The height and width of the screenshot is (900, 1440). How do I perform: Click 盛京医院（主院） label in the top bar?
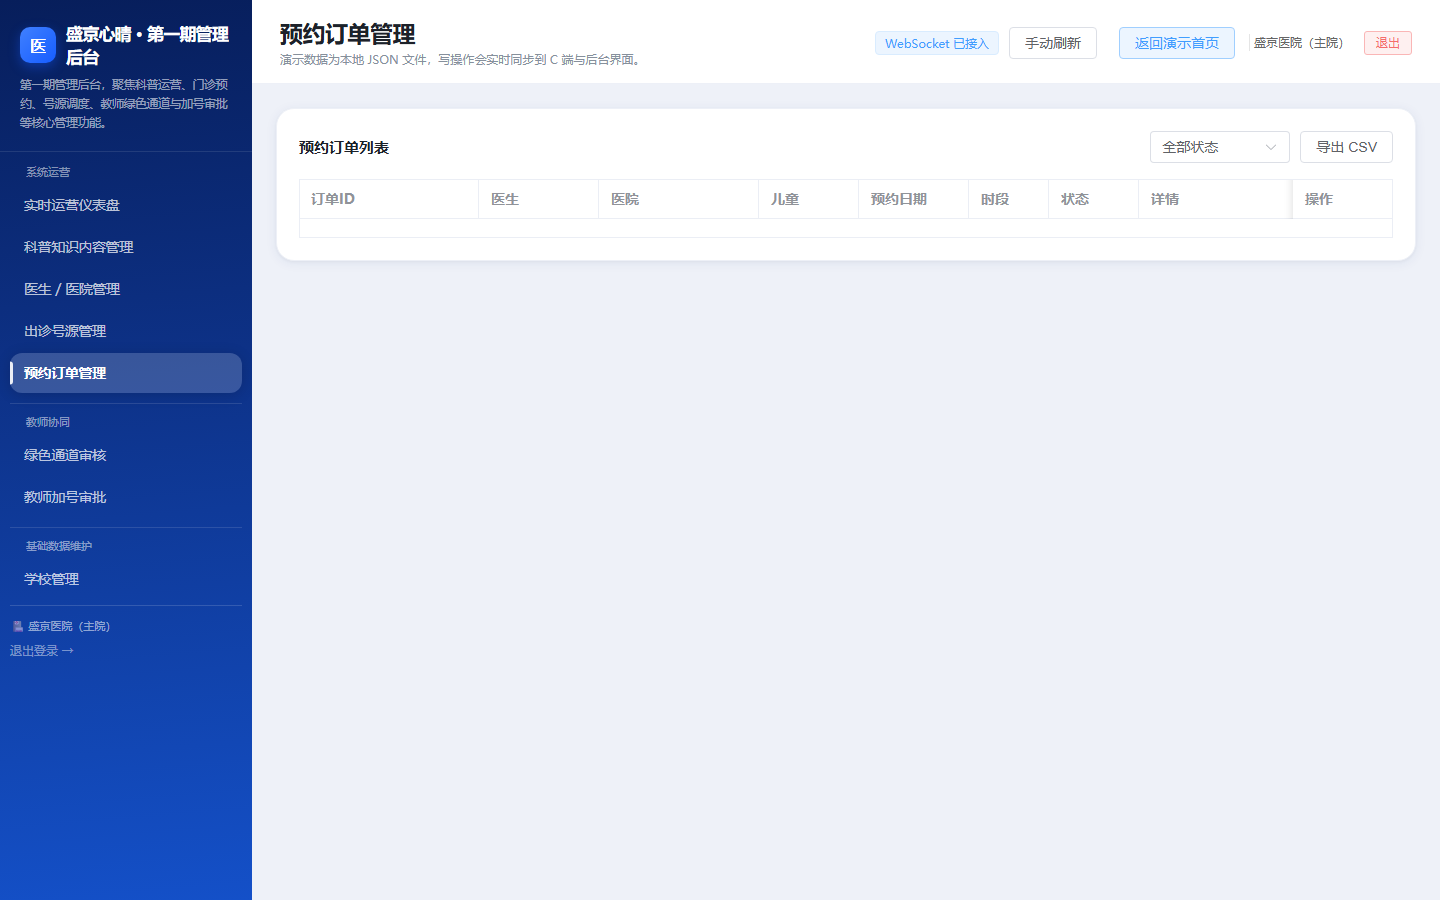click(1300, 43)
